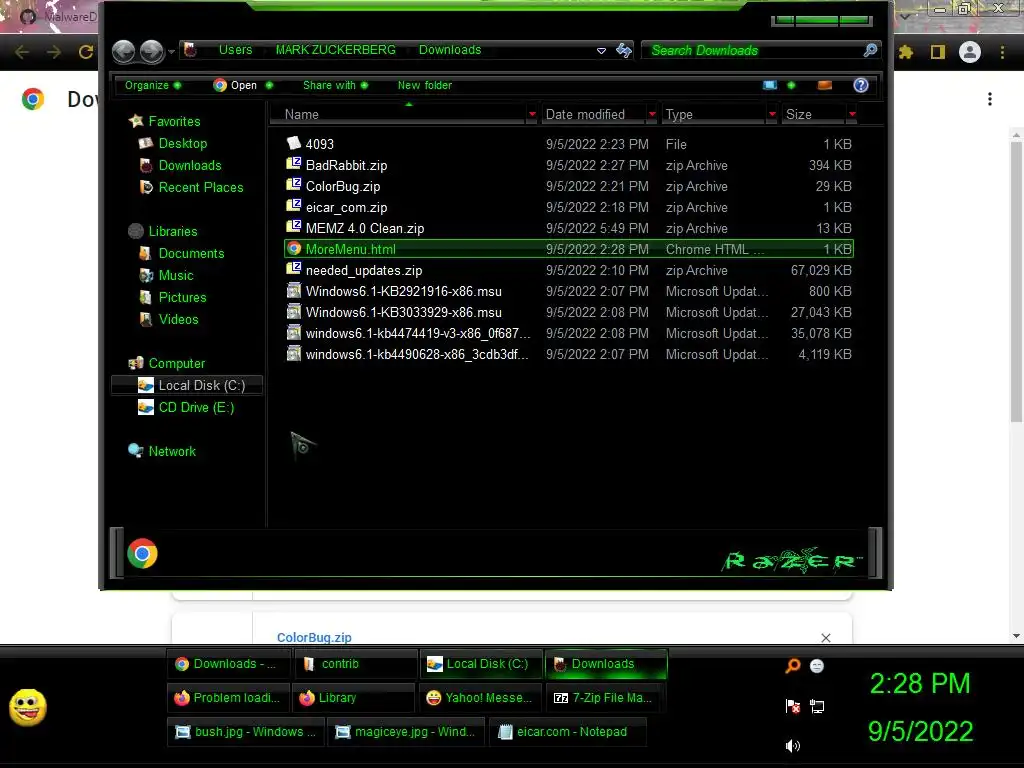This screenshot has width=1024, height=768.
Task: Click the Chrome profile avatar icon
Action: (970, 52)
